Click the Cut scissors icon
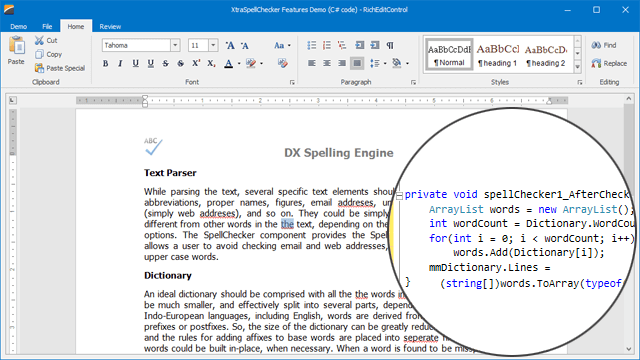Screen dimensions: 640x360 coord(39,40)
